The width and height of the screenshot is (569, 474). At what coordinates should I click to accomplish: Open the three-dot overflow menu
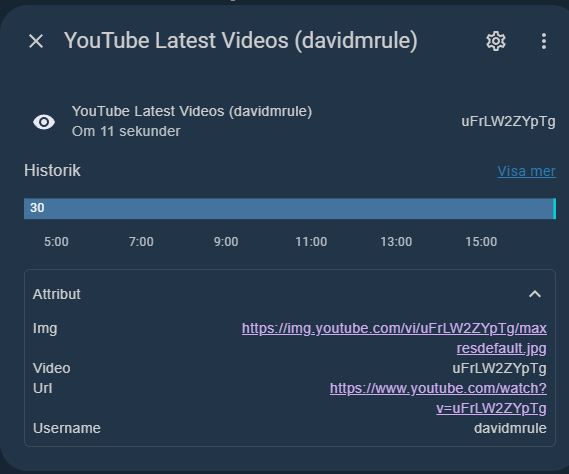[x=544, y=41]
